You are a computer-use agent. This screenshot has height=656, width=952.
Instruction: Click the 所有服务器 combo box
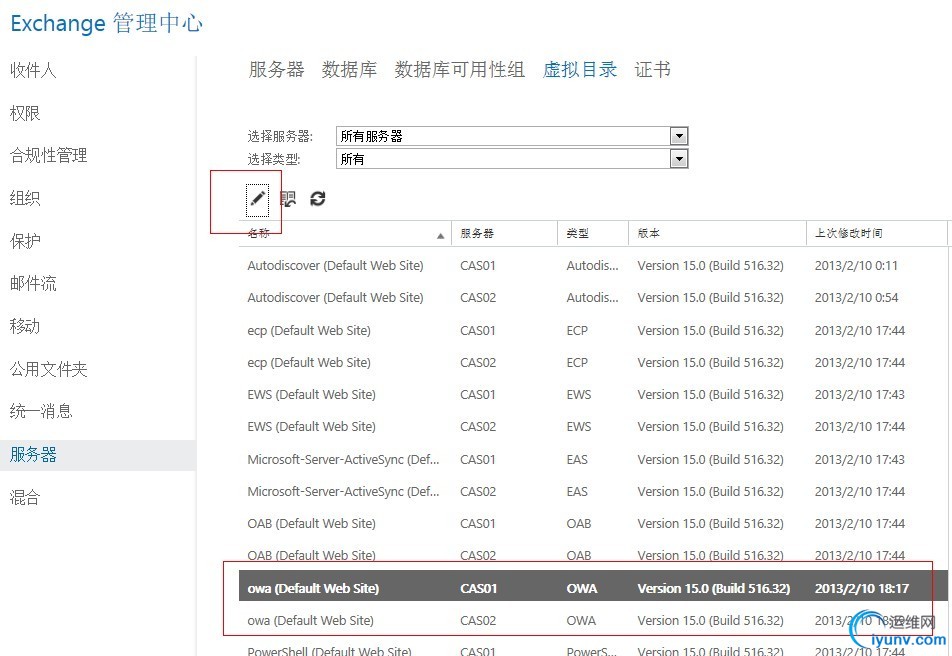click(x=512, y=136)
